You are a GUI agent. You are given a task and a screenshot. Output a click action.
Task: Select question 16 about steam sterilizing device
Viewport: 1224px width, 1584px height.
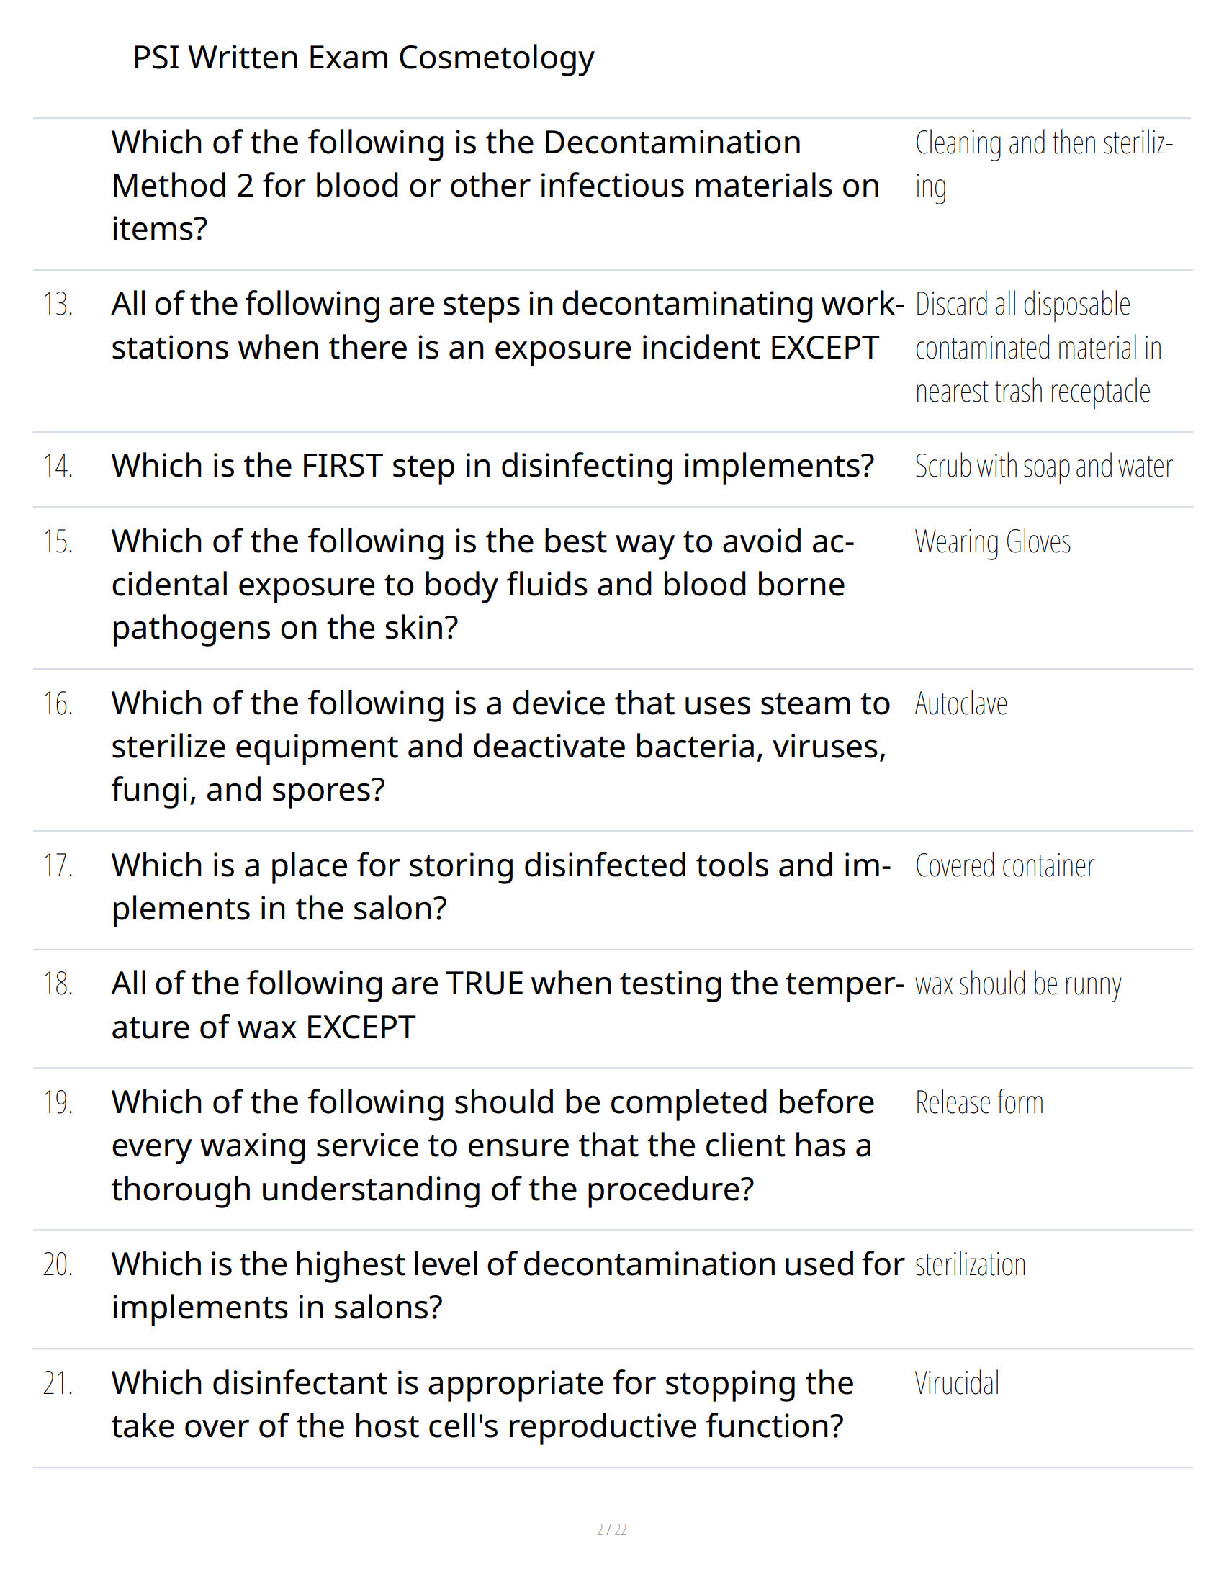tap(500, 747)
